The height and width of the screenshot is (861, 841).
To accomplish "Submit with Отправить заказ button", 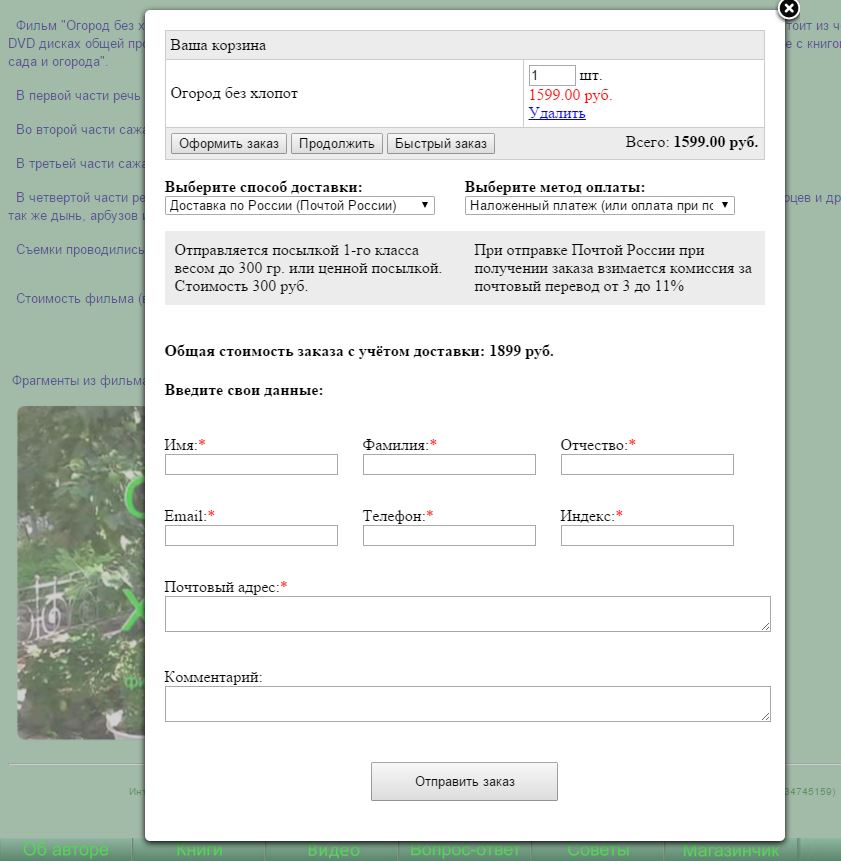I will point(464,781).
